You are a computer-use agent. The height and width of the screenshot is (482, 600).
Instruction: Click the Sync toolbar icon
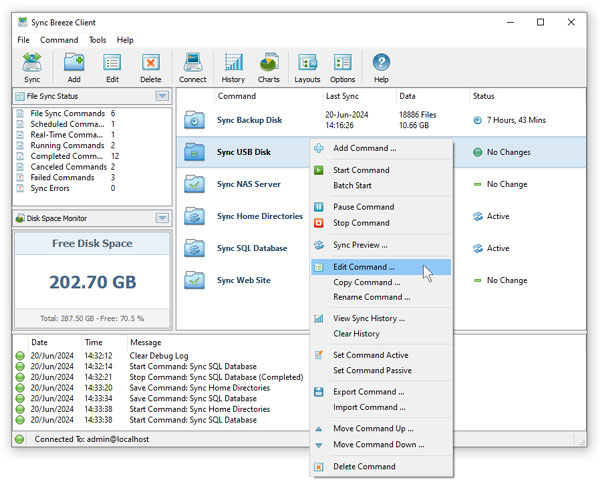(x=32, y=68)
